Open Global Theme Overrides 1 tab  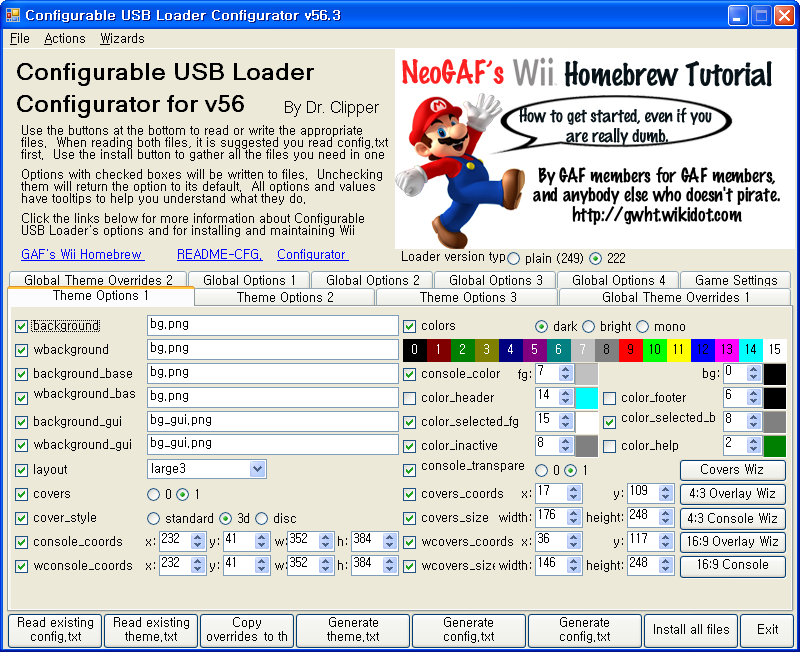coord(676,297)
